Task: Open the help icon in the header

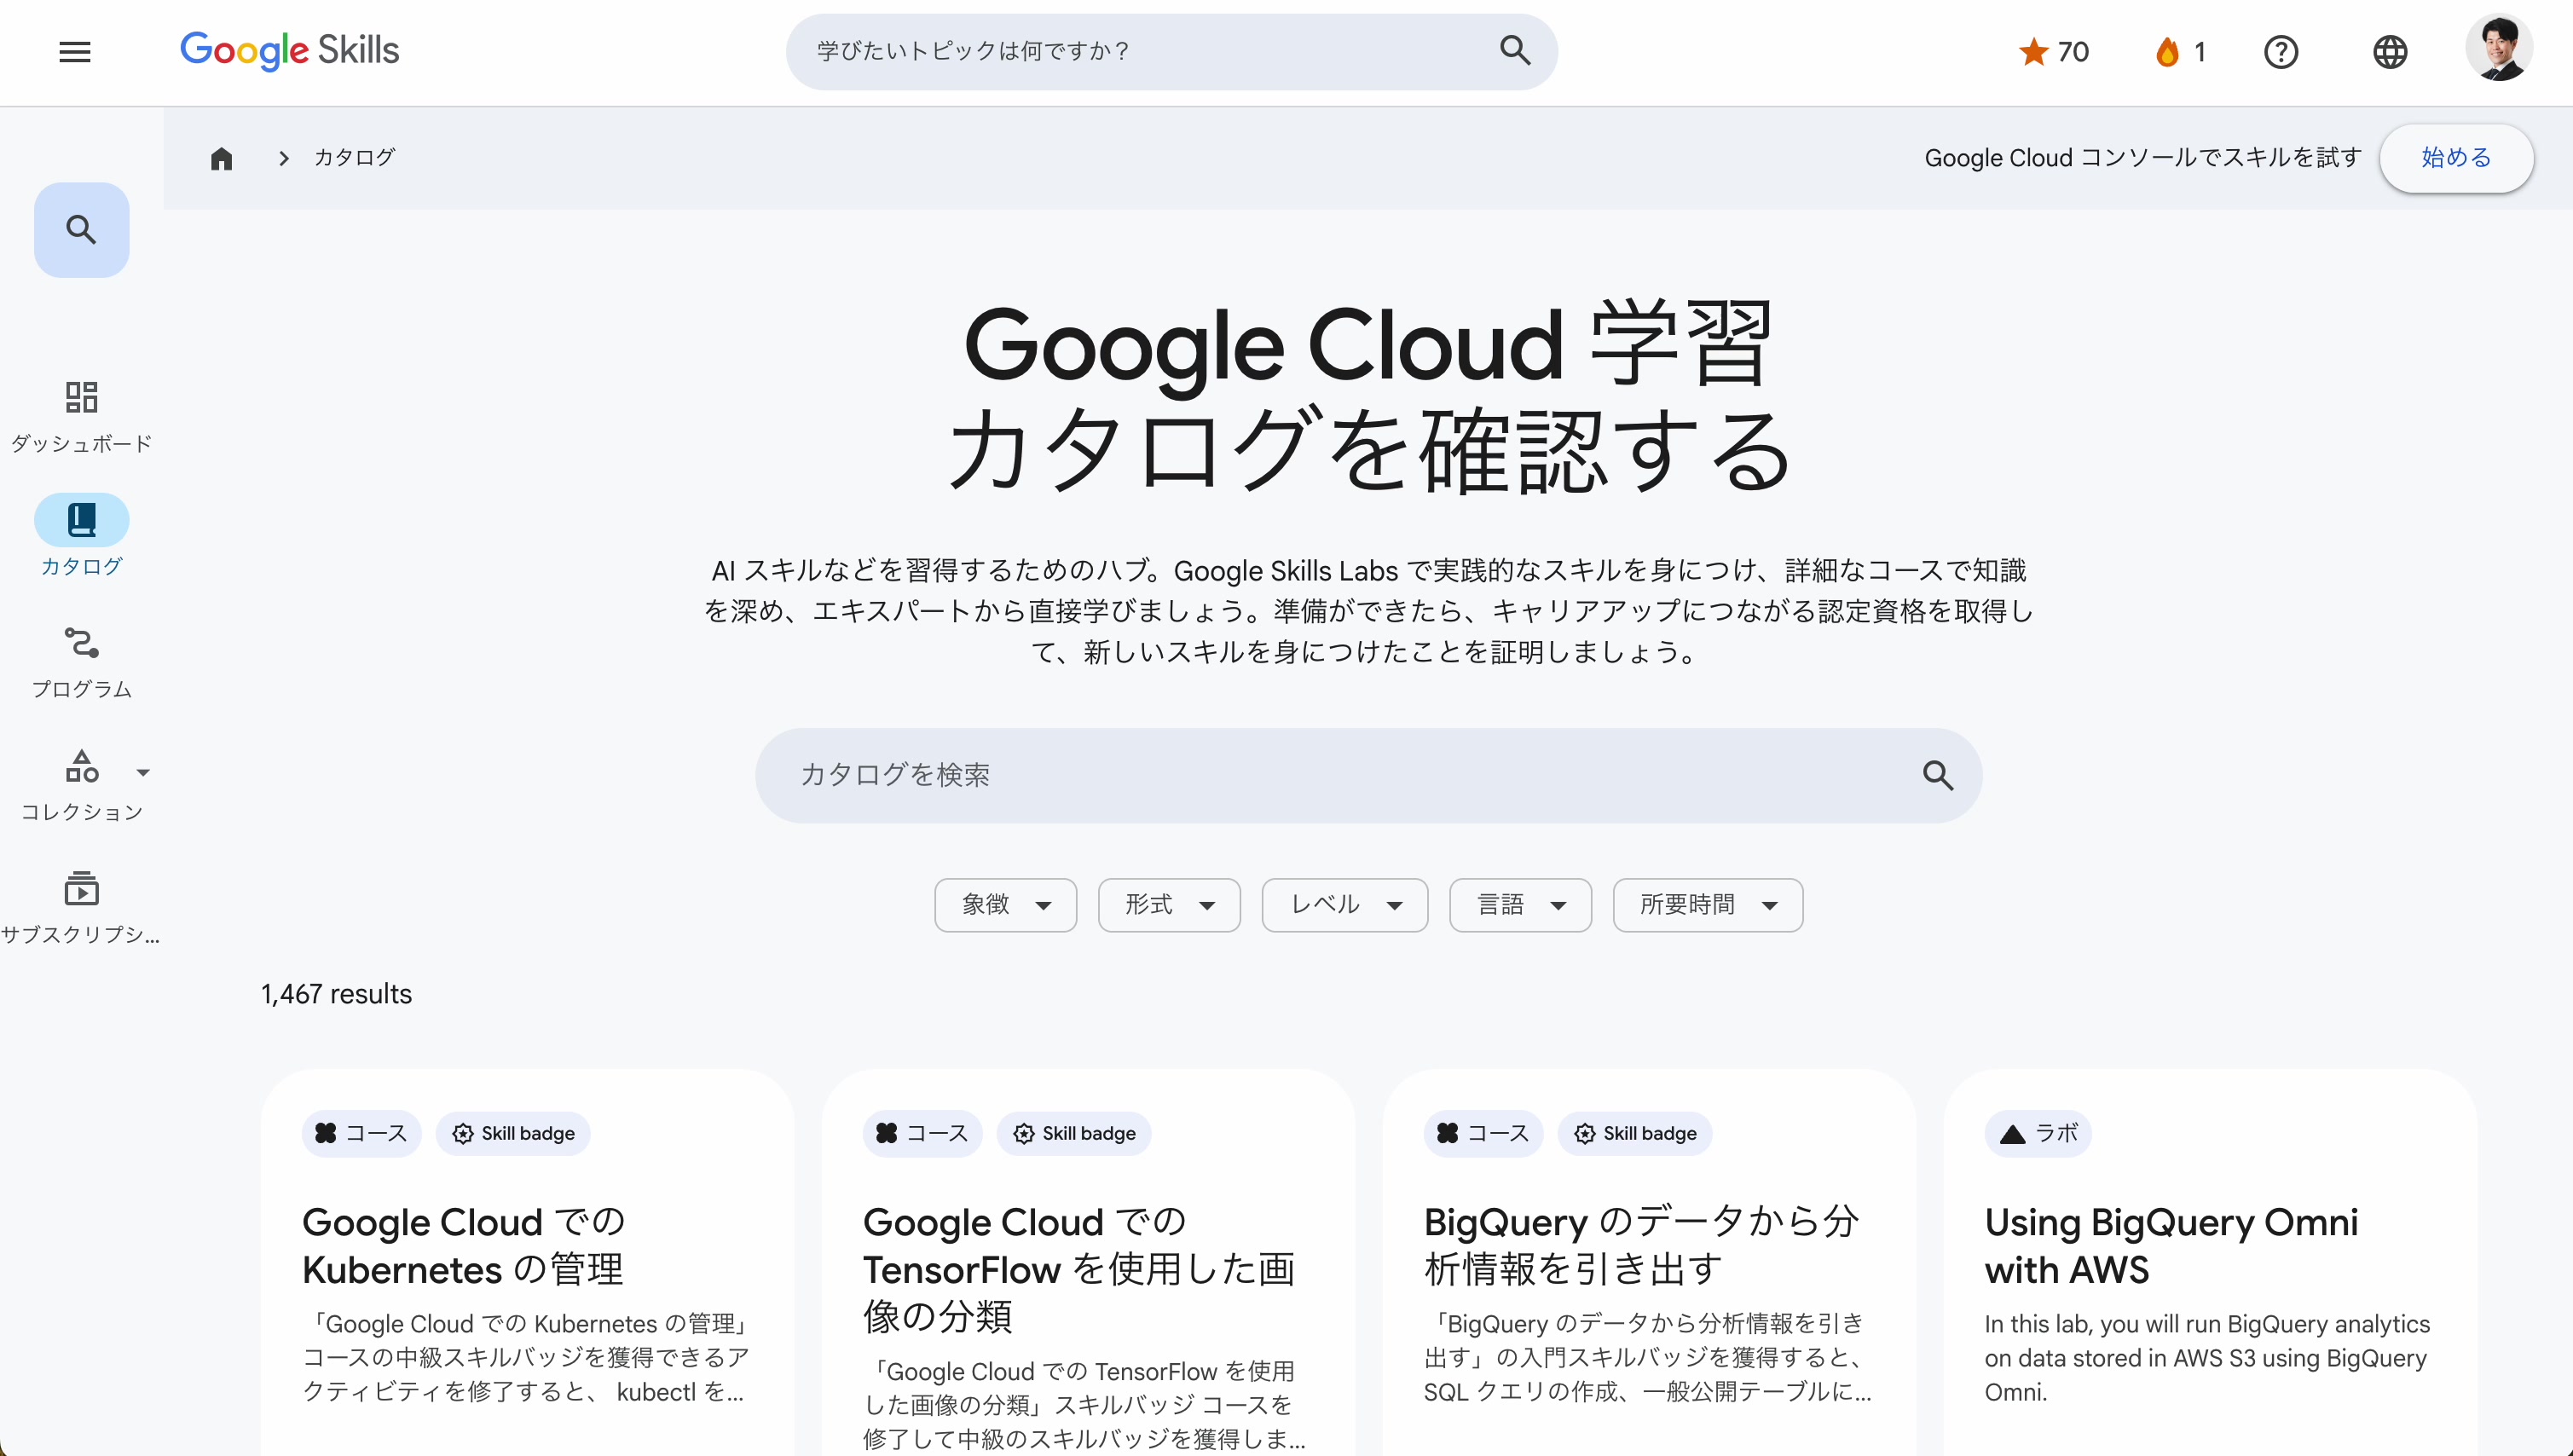Action: point(2282,51)
